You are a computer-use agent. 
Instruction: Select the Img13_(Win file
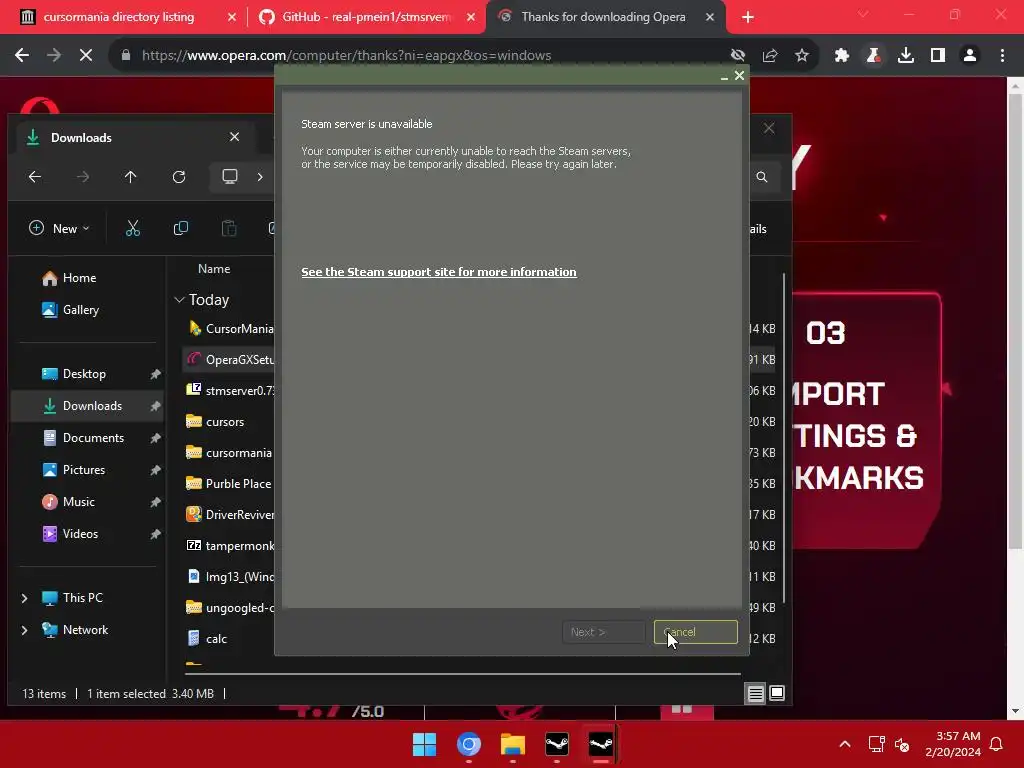(x=229, y=577)
